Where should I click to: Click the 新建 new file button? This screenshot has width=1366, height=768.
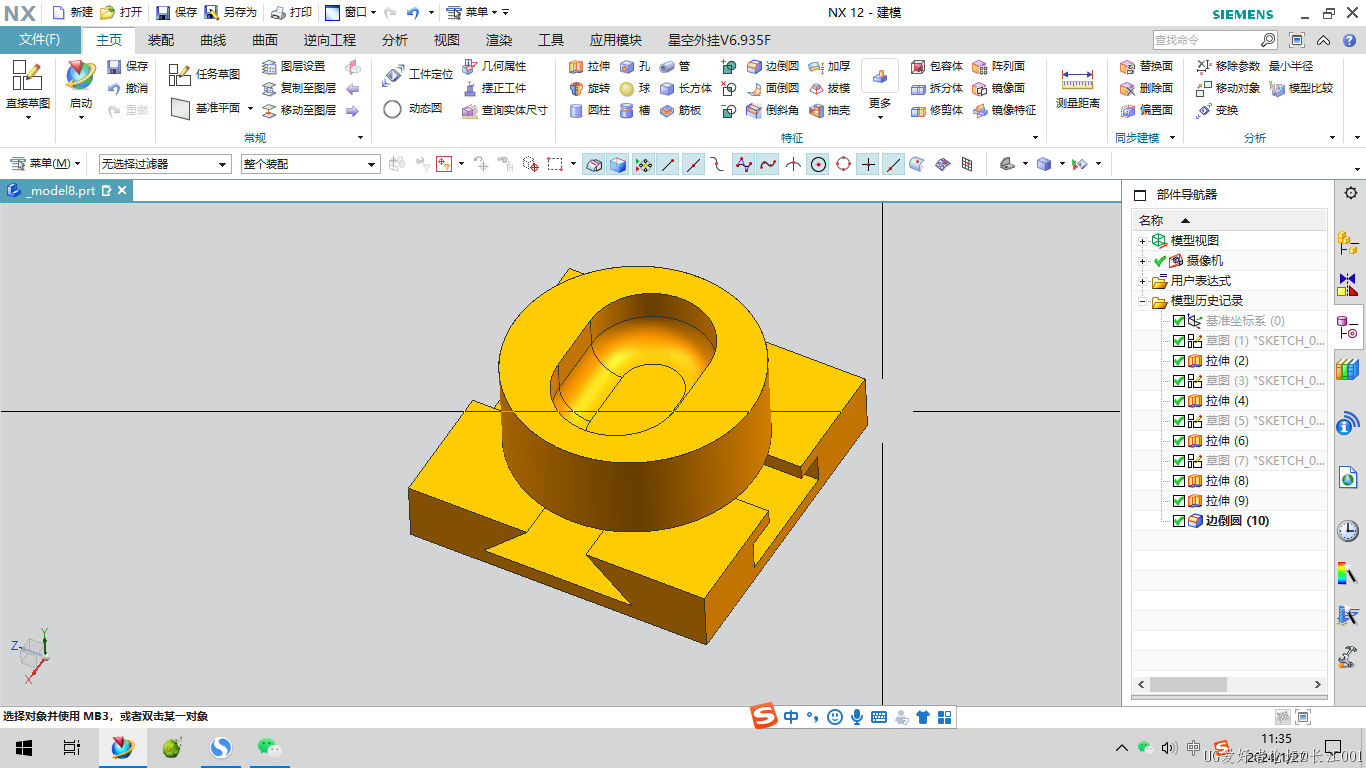pos(72,13)
